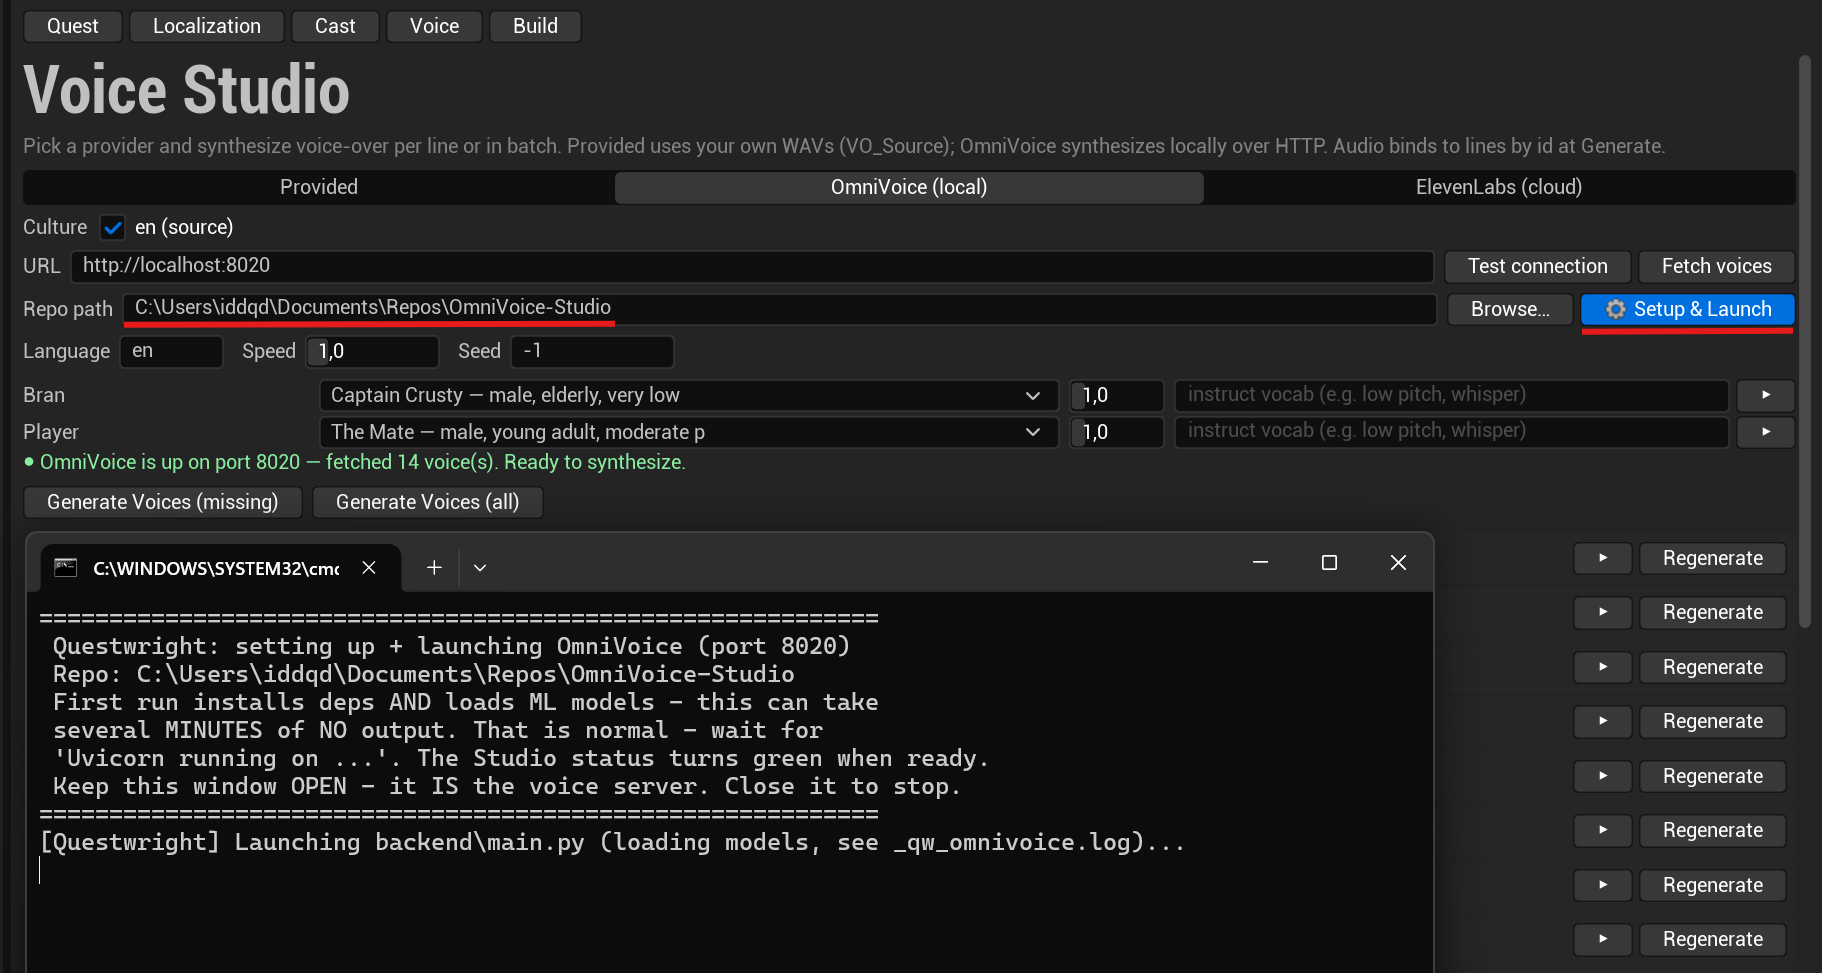Open terminal tab dropdown chevron
The width and height of the screenshot is (1822, 973).
(480, 567)
